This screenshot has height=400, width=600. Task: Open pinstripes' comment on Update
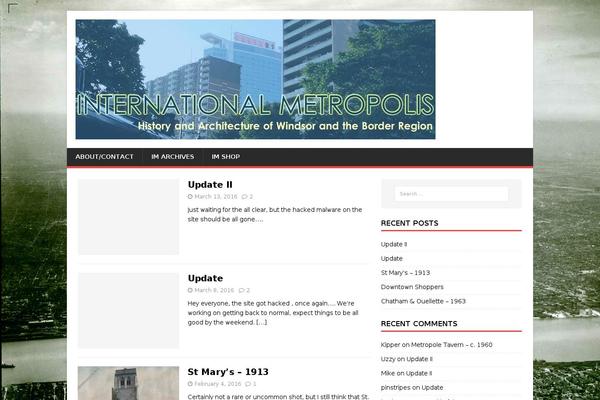[432, 387]
